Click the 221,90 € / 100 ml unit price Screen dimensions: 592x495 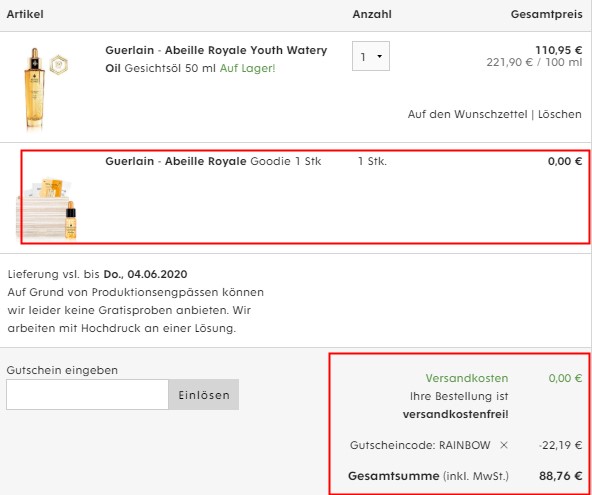pos(534,62)
